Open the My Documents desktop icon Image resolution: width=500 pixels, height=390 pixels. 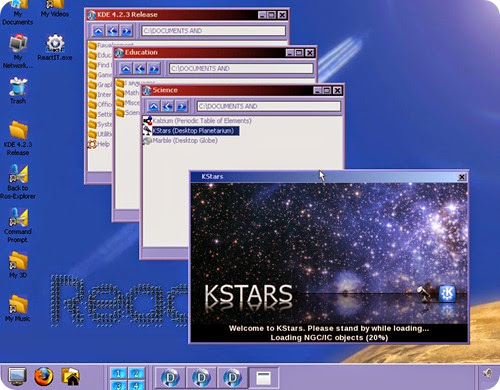(x=18, y=13)
